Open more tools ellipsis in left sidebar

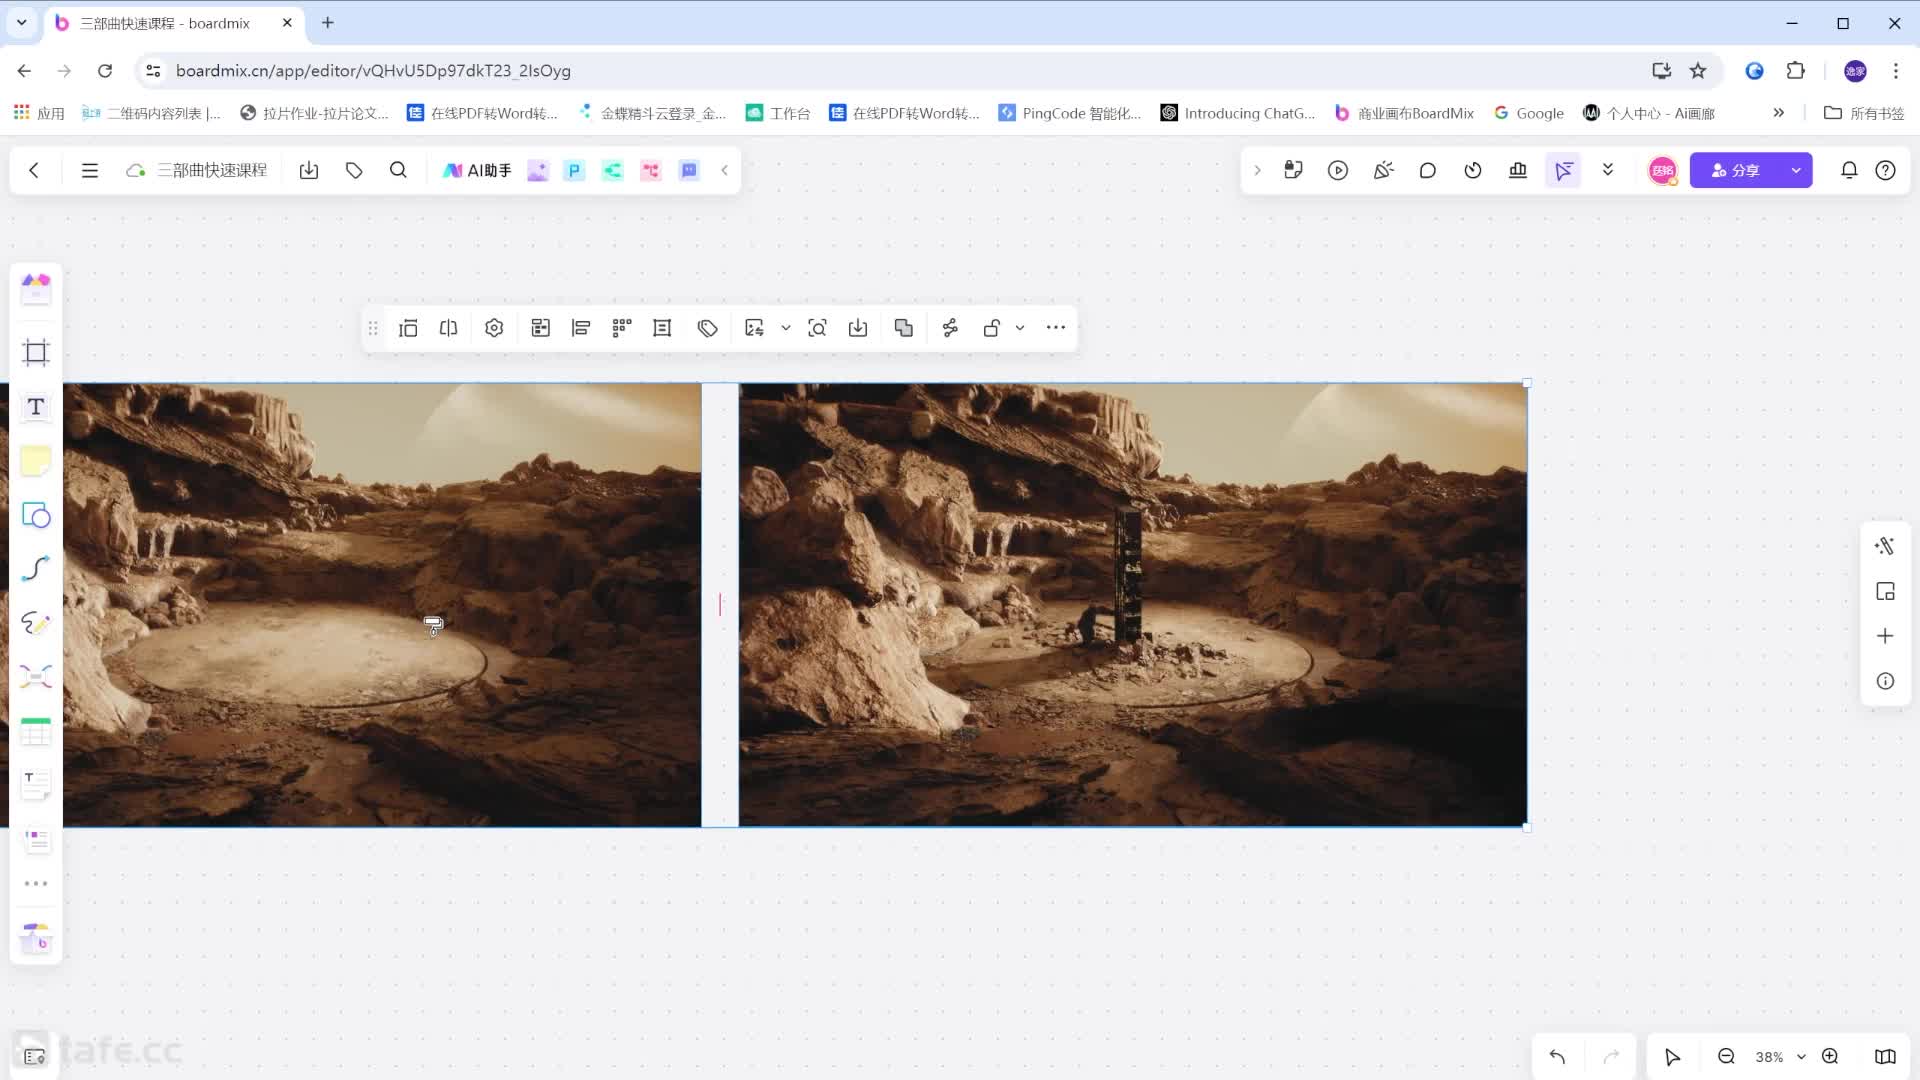point(36,884)
